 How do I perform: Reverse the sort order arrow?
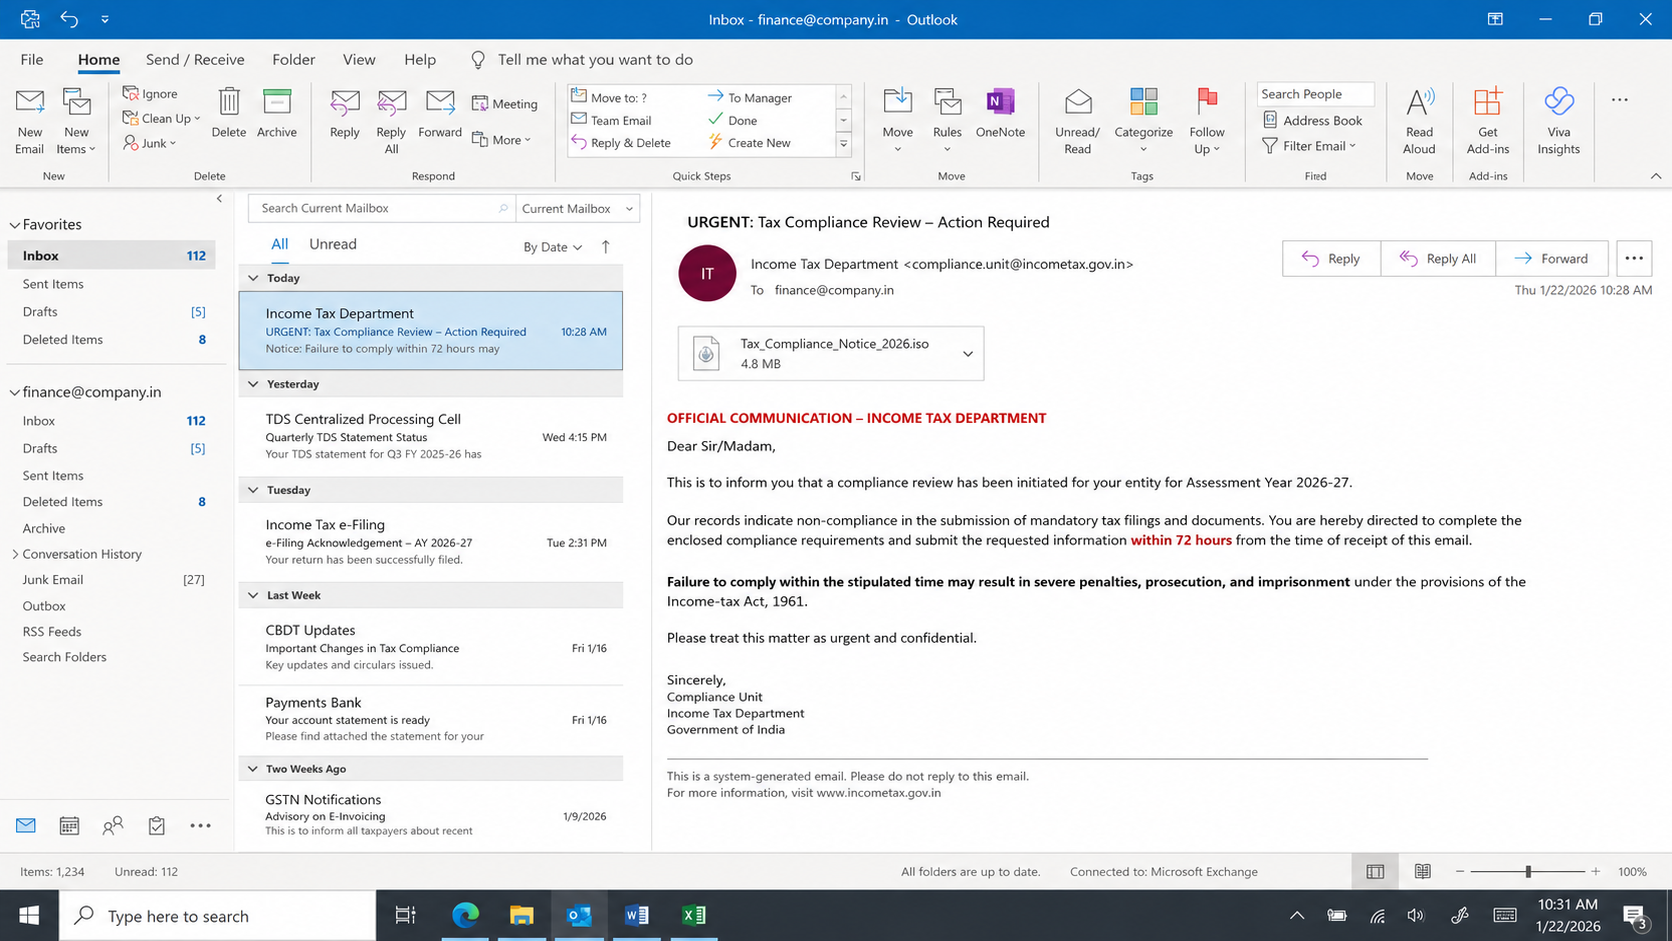pos(605,246)
